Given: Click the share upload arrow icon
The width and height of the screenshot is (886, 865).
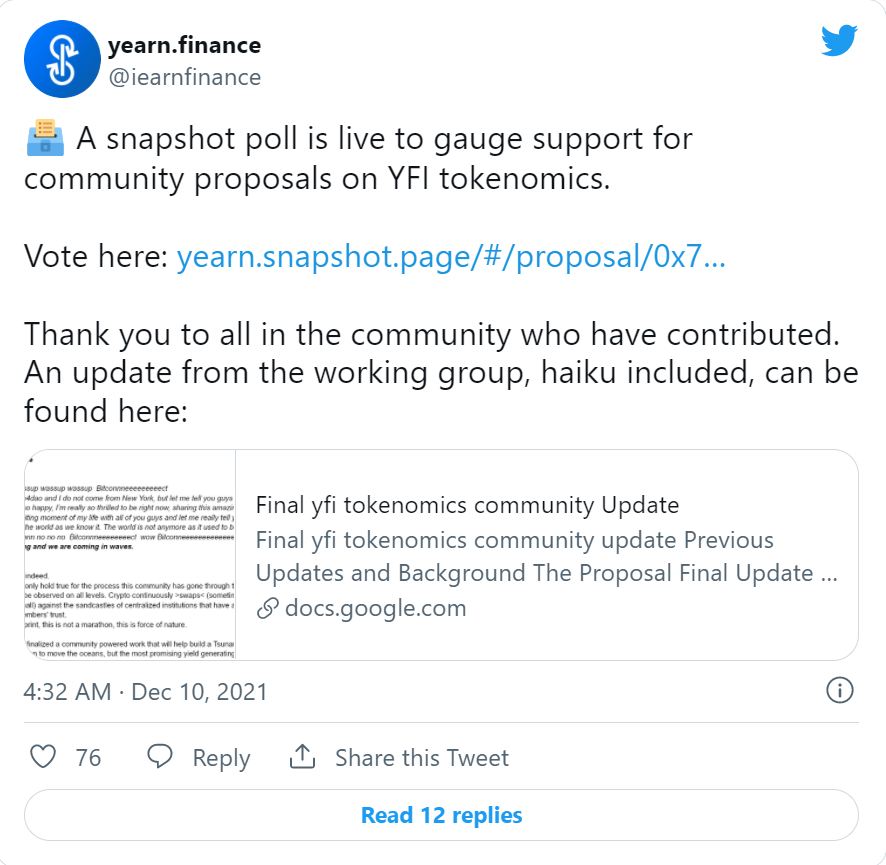Looking at the screenshot, I should click(x=302, y=757).
